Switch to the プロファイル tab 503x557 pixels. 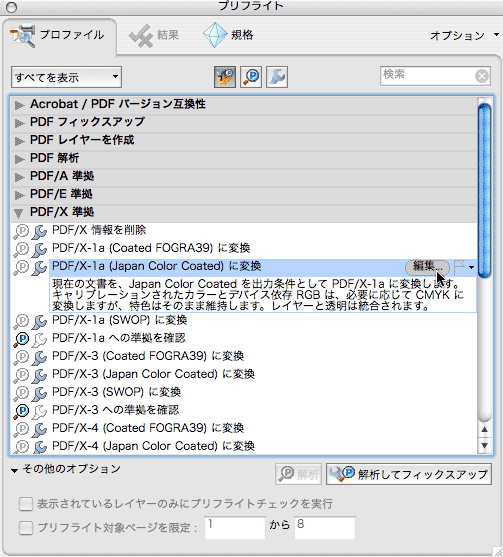click(59, 36)
